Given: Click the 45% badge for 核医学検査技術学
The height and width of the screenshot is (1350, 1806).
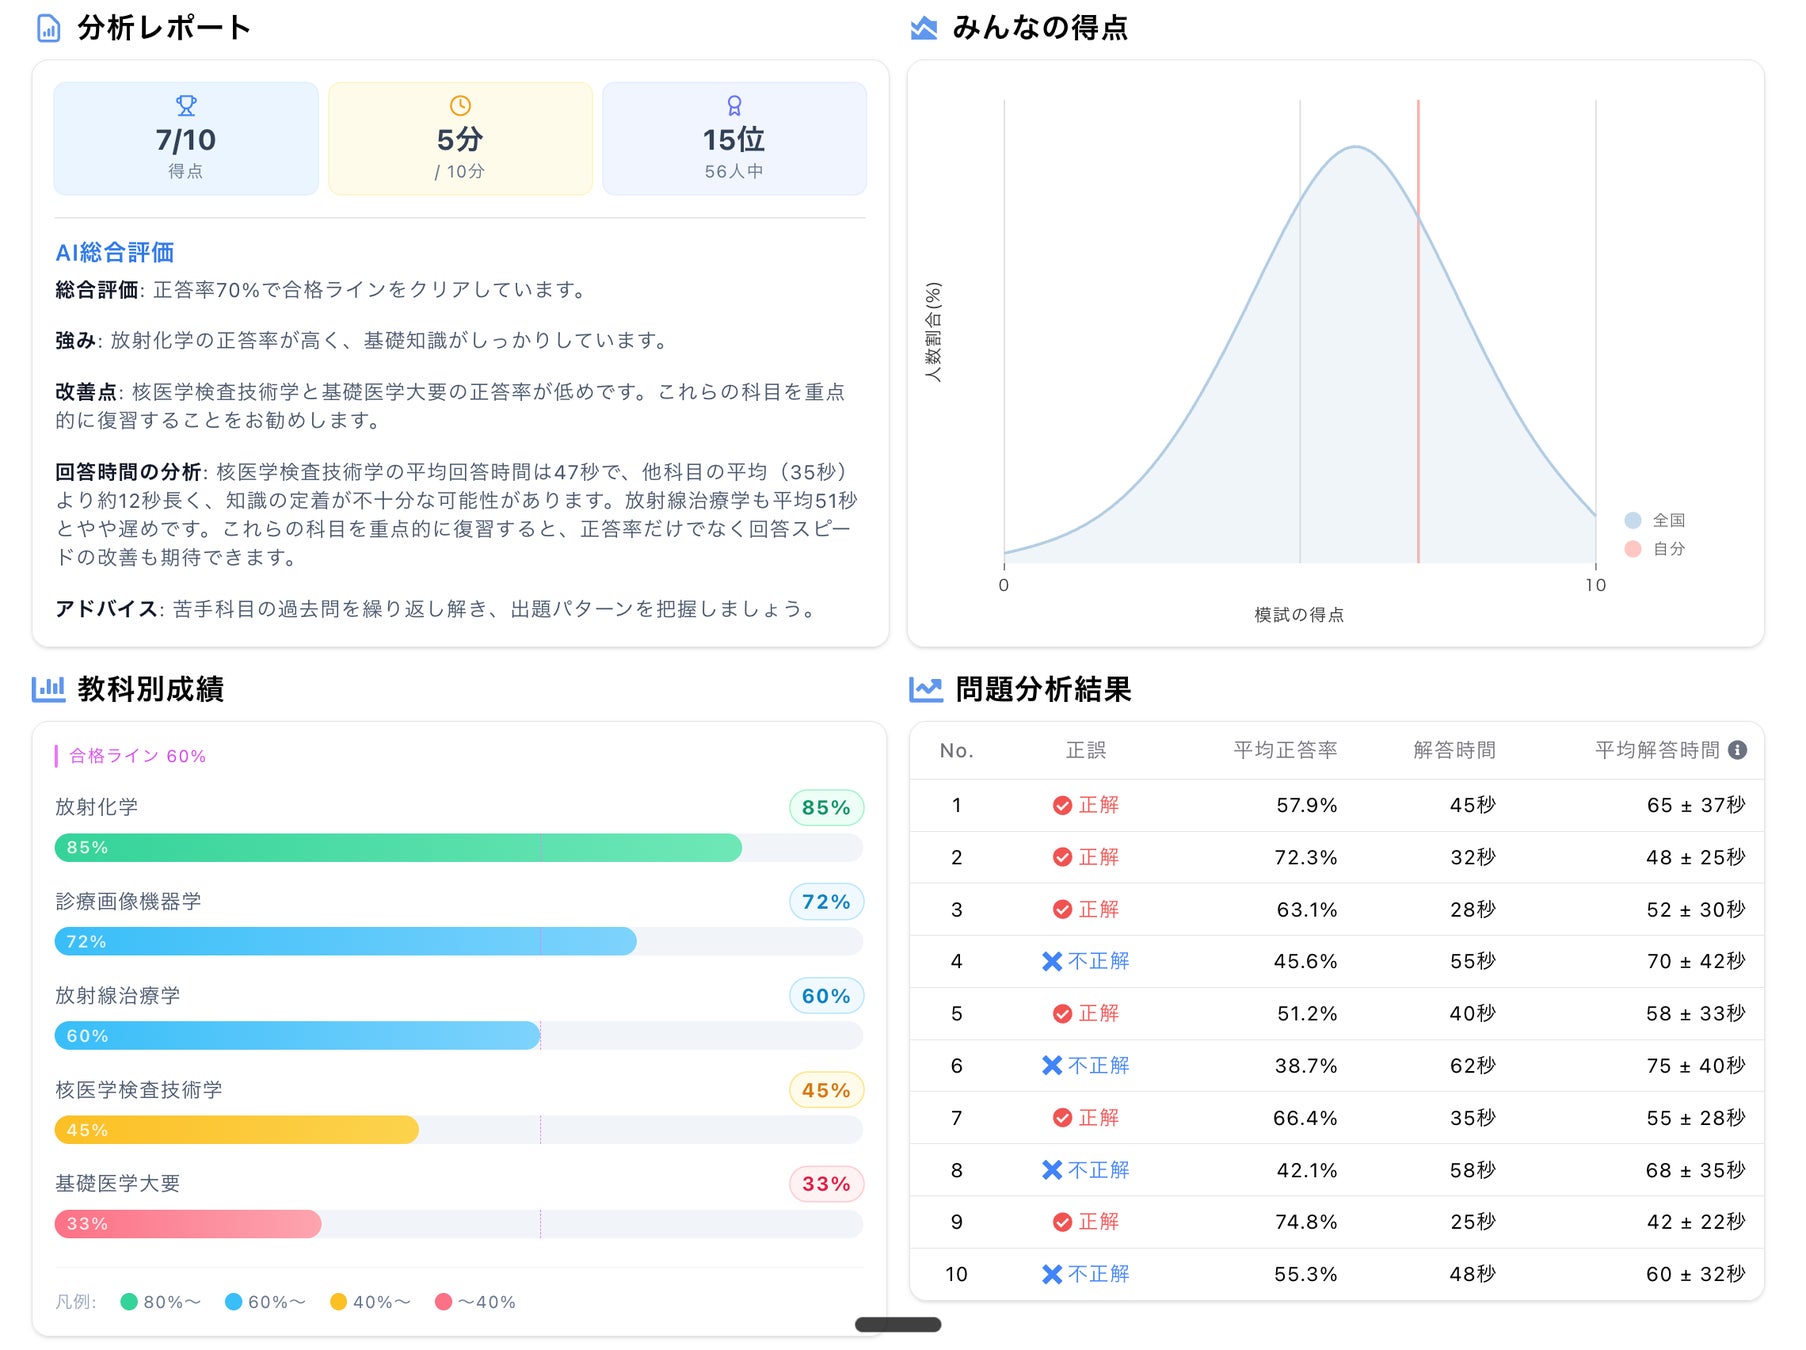Looking at the screenshot, I should tap(826, 1090).
